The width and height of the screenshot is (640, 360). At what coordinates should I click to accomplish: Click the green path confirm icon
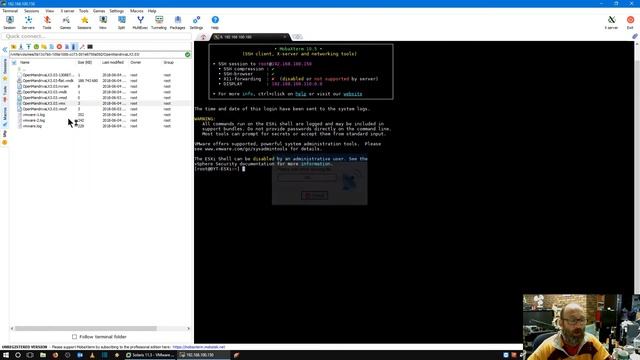[187, 54]
